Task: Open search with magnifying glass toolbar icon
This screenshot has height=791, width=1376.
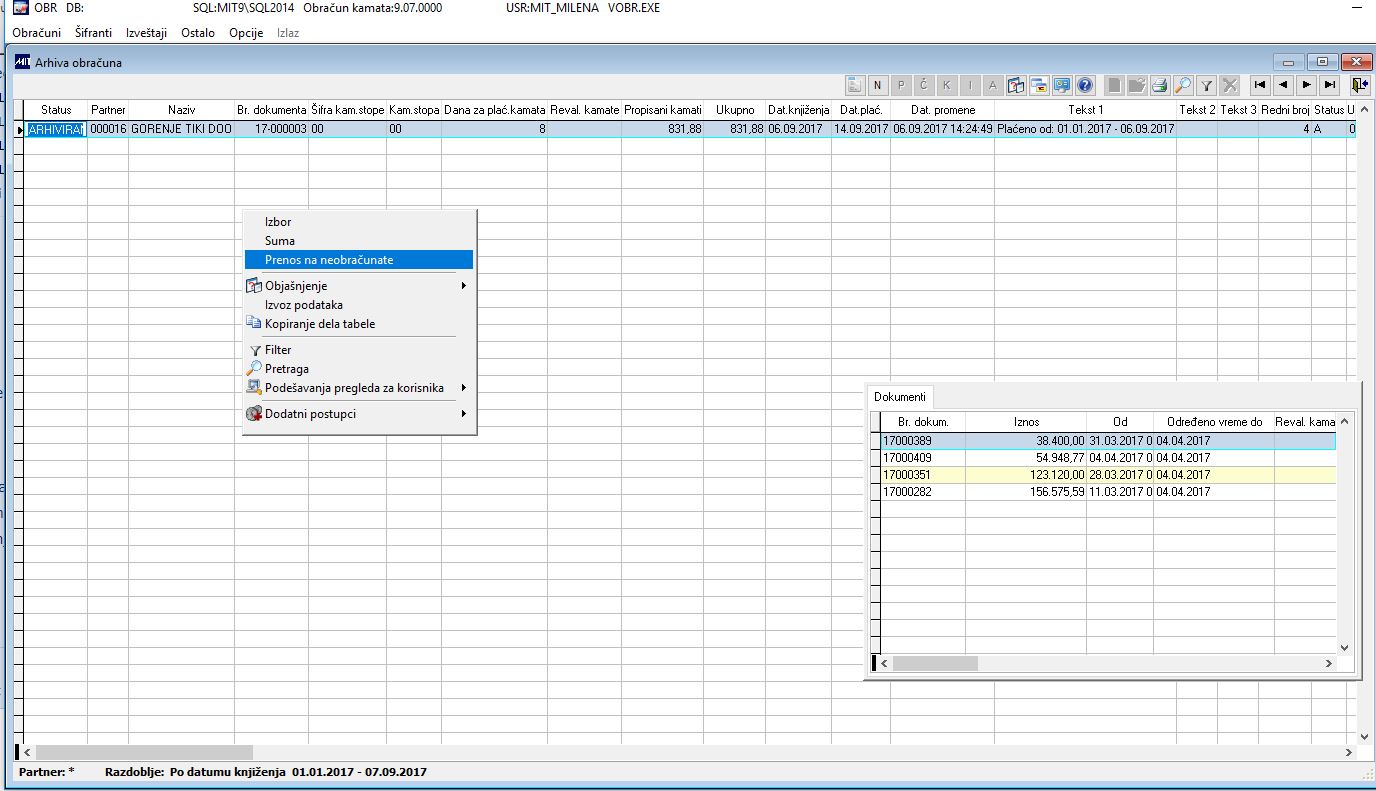Action: (1183, 85)
